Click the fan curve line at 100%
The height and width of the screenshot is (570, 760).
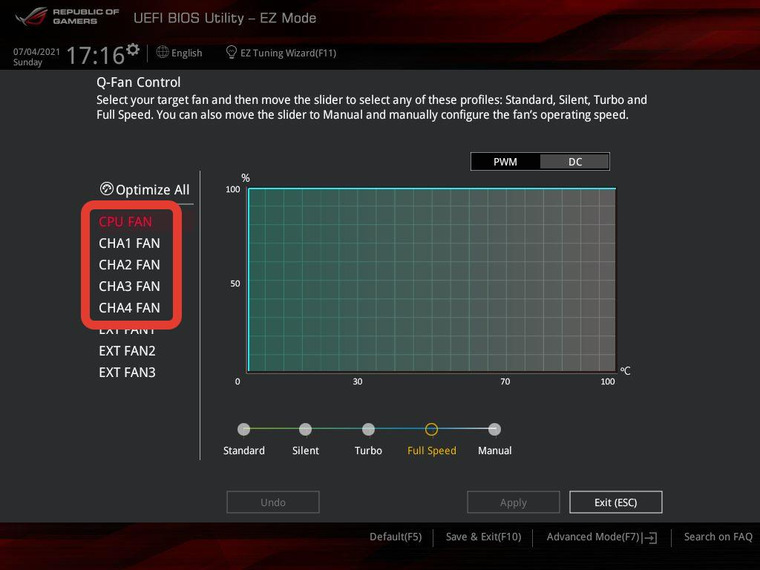click(431, 188)
